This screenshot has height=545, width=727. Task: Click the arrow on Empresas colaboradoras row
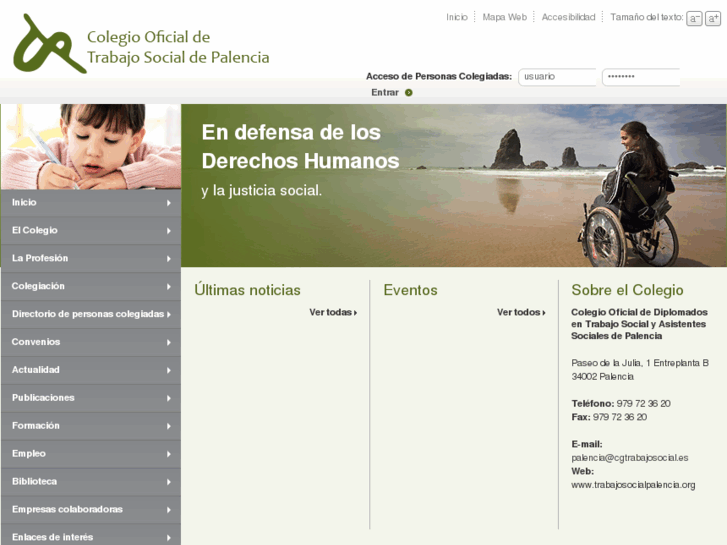click(x=169, y=510)
